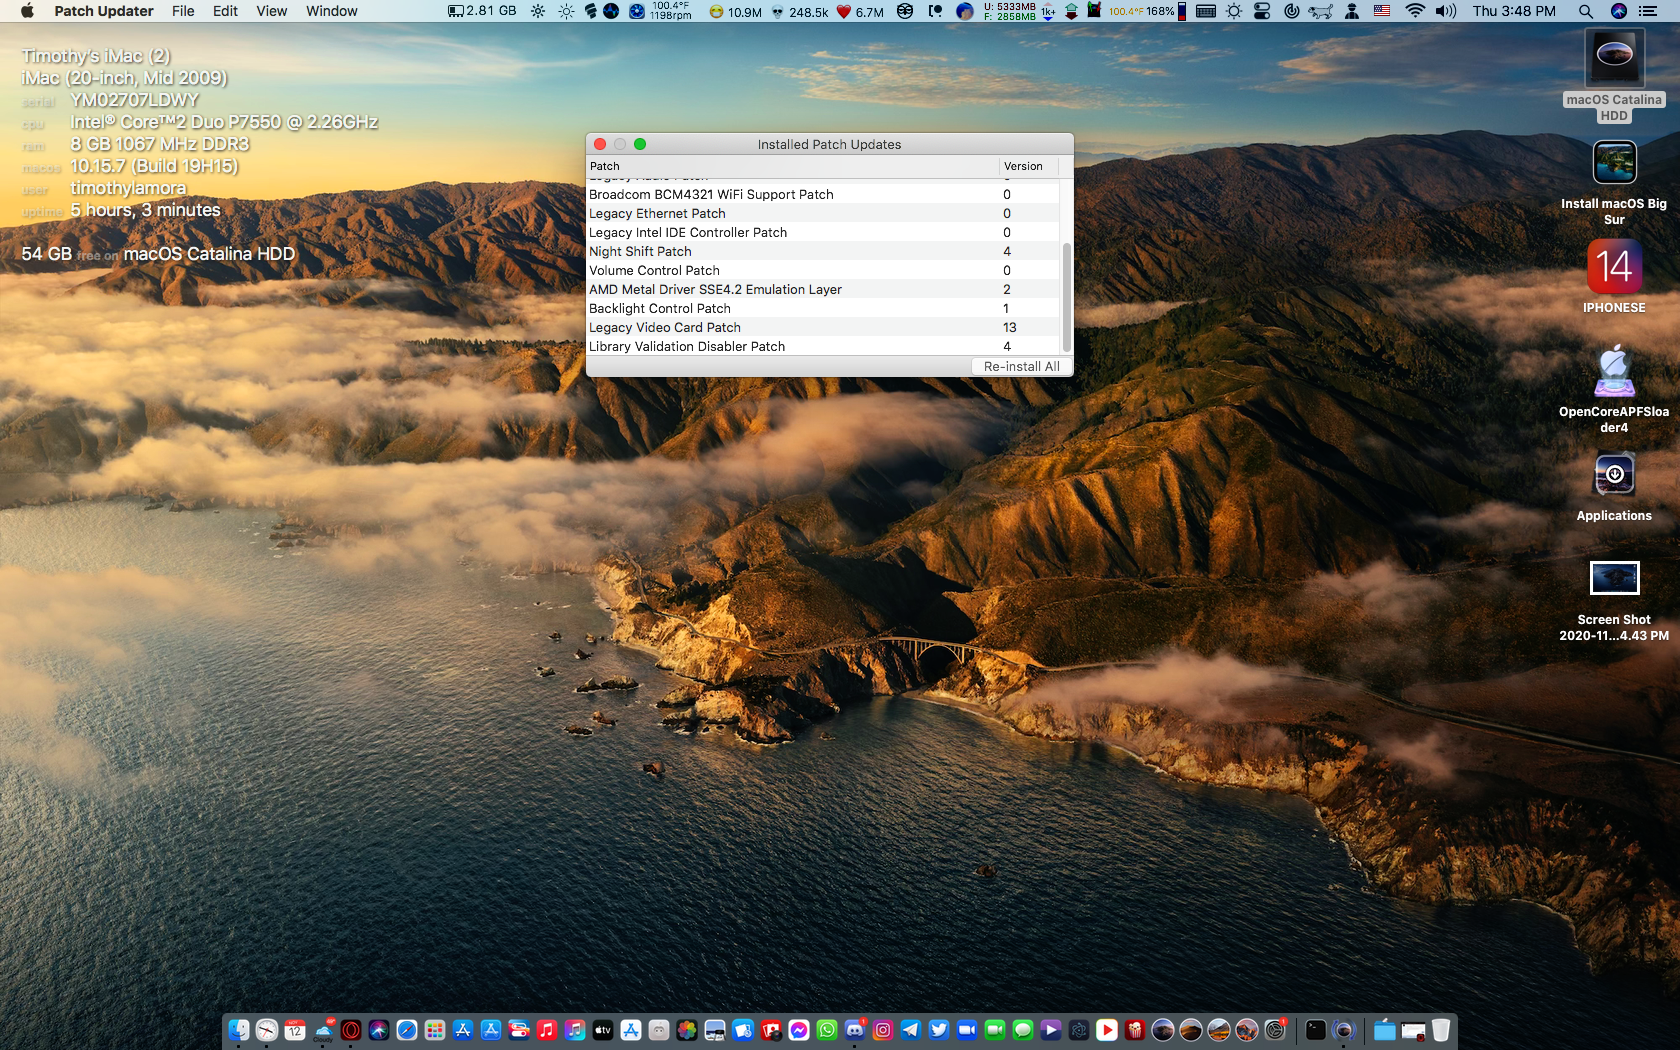Select the Volume Control Patch row
This screenshot has width=1680, height=1050.
(x=822, y=270)
